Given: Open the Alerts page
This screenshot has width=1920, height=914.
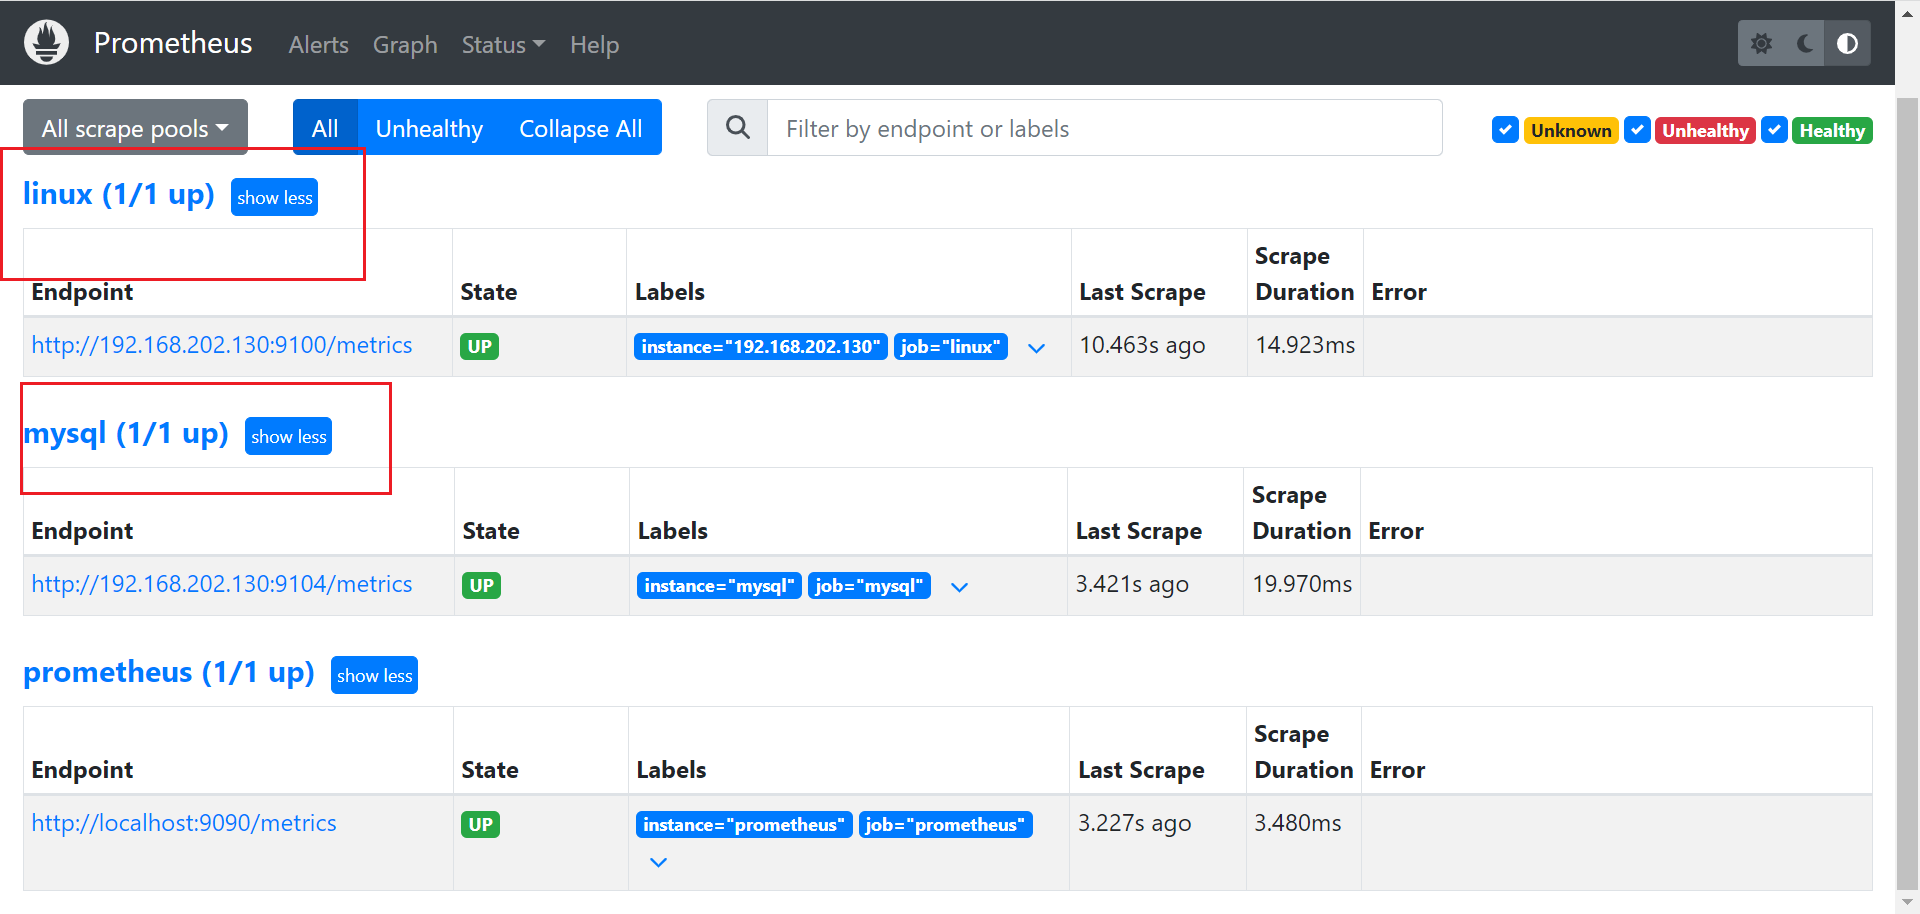Looking at the screenshot, I should [x=318, y=45].
